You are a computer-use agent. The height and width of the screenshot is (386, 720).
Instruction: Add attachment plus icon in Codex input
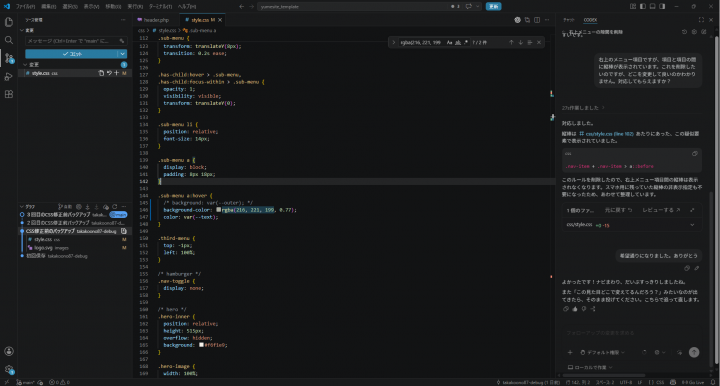570,352
